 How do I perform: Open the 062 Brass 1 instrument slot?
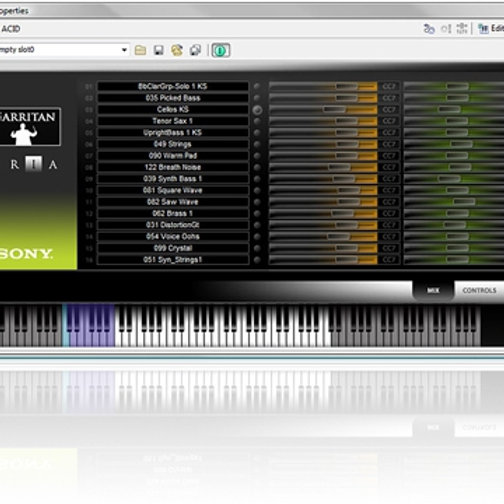[x=173, y=213]
